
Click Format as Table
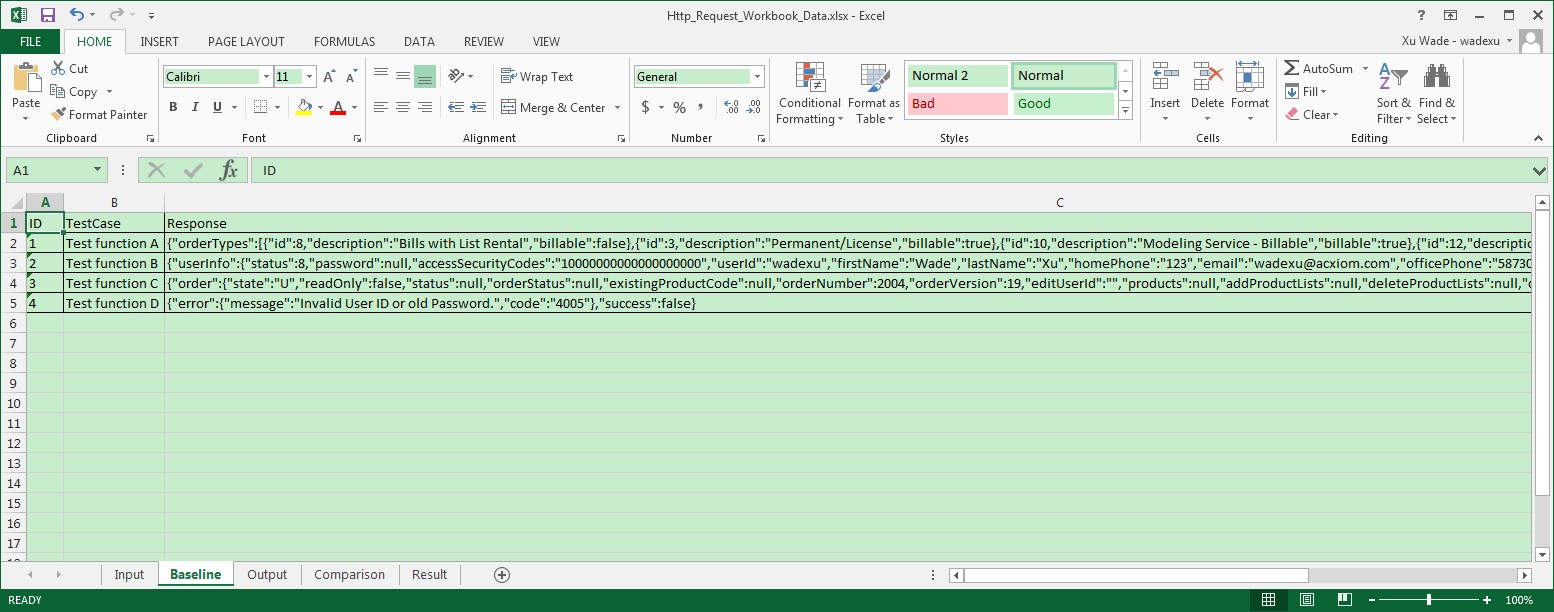874,94
